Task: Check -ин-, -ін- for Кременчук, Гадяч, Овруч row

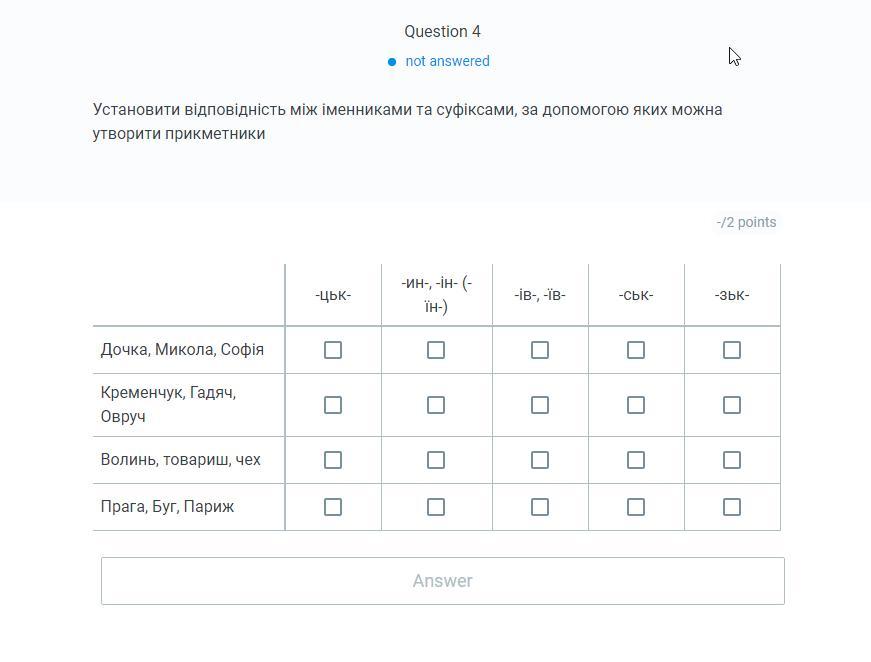Action: 436,405
